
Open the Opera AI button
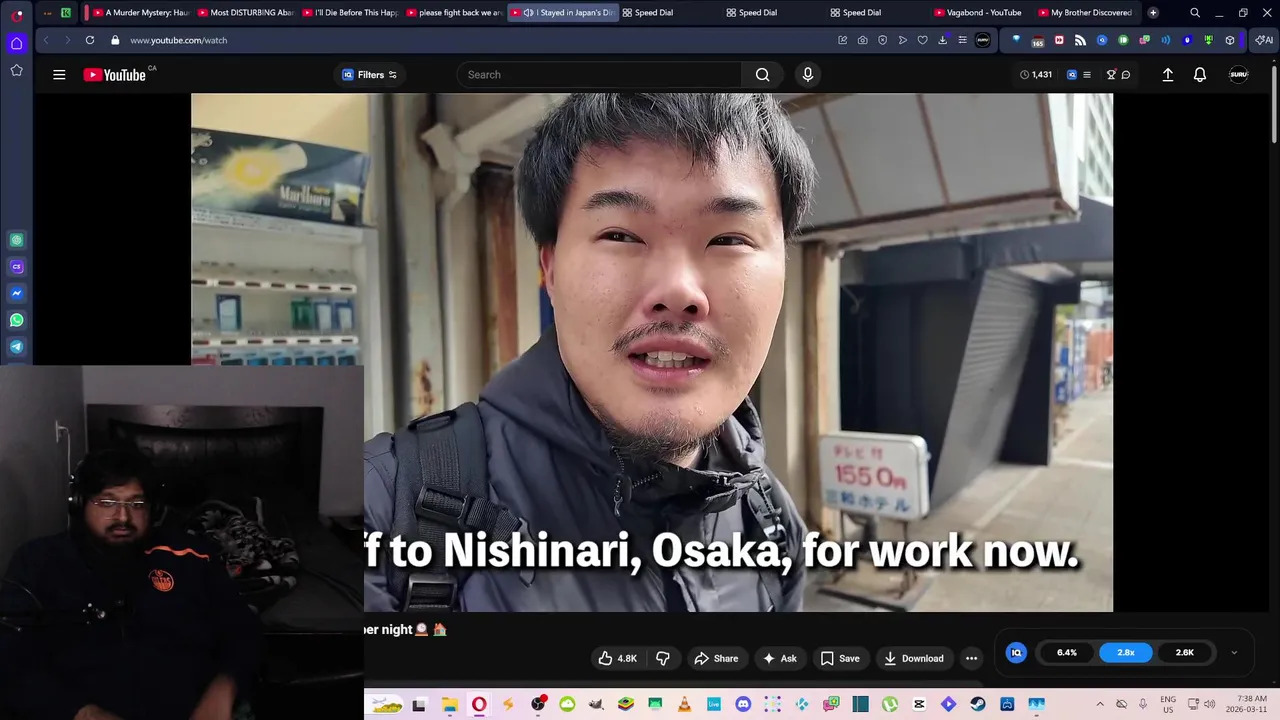tap(1264, 40)
